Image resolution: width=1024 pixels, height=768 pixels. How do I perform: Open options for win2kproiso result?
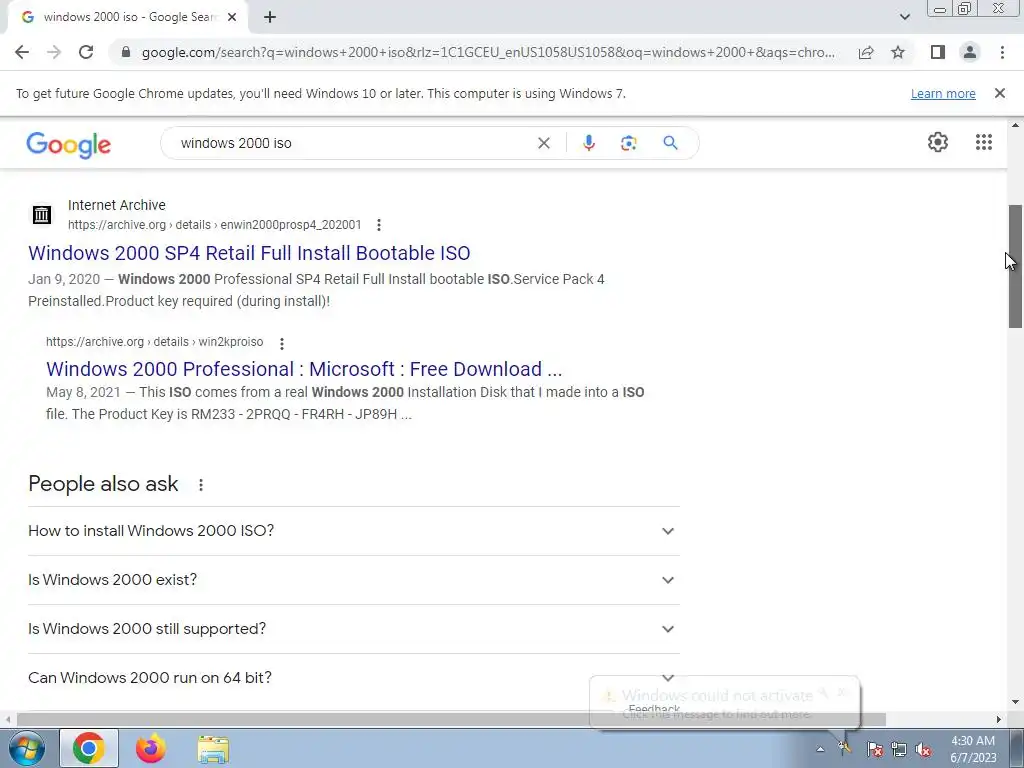click(281, 343)
